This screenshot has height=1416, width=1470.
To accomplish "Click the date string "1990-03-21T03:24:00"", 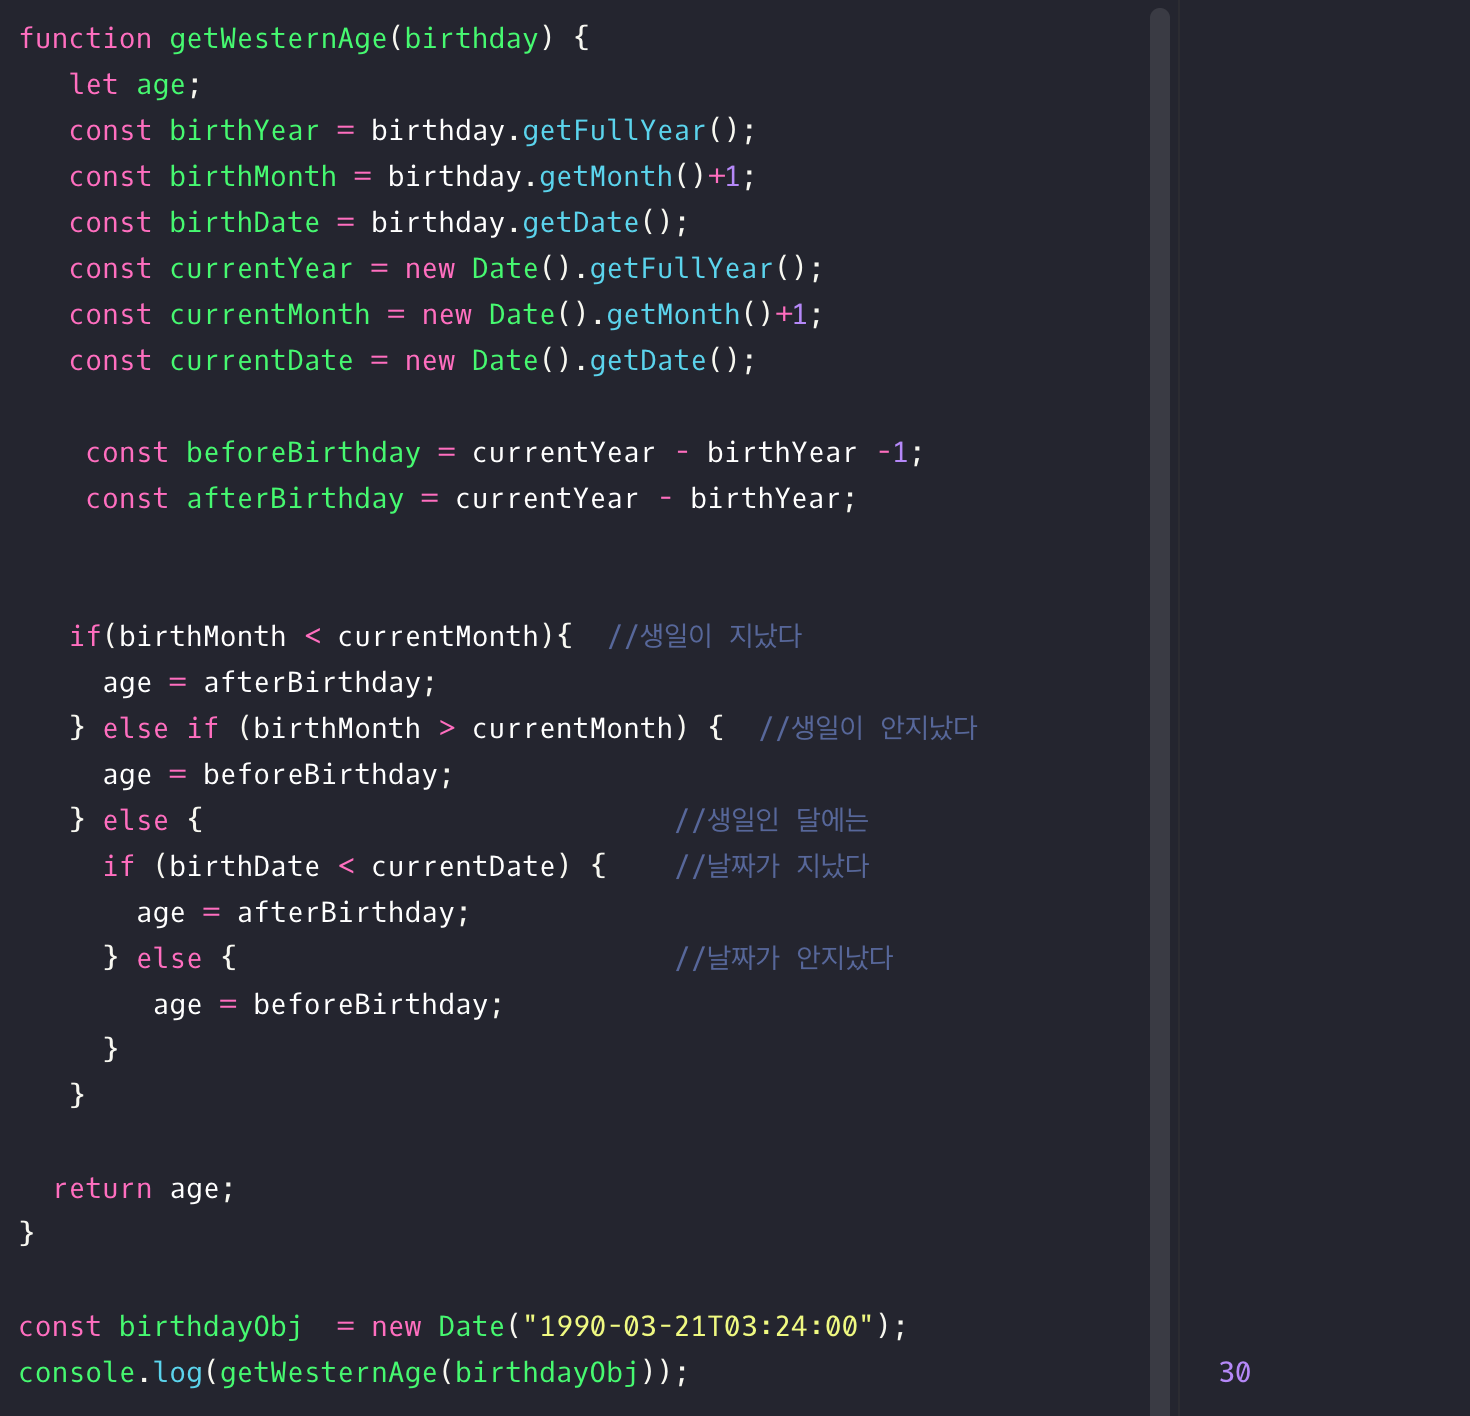I will tap(698, 1326).
